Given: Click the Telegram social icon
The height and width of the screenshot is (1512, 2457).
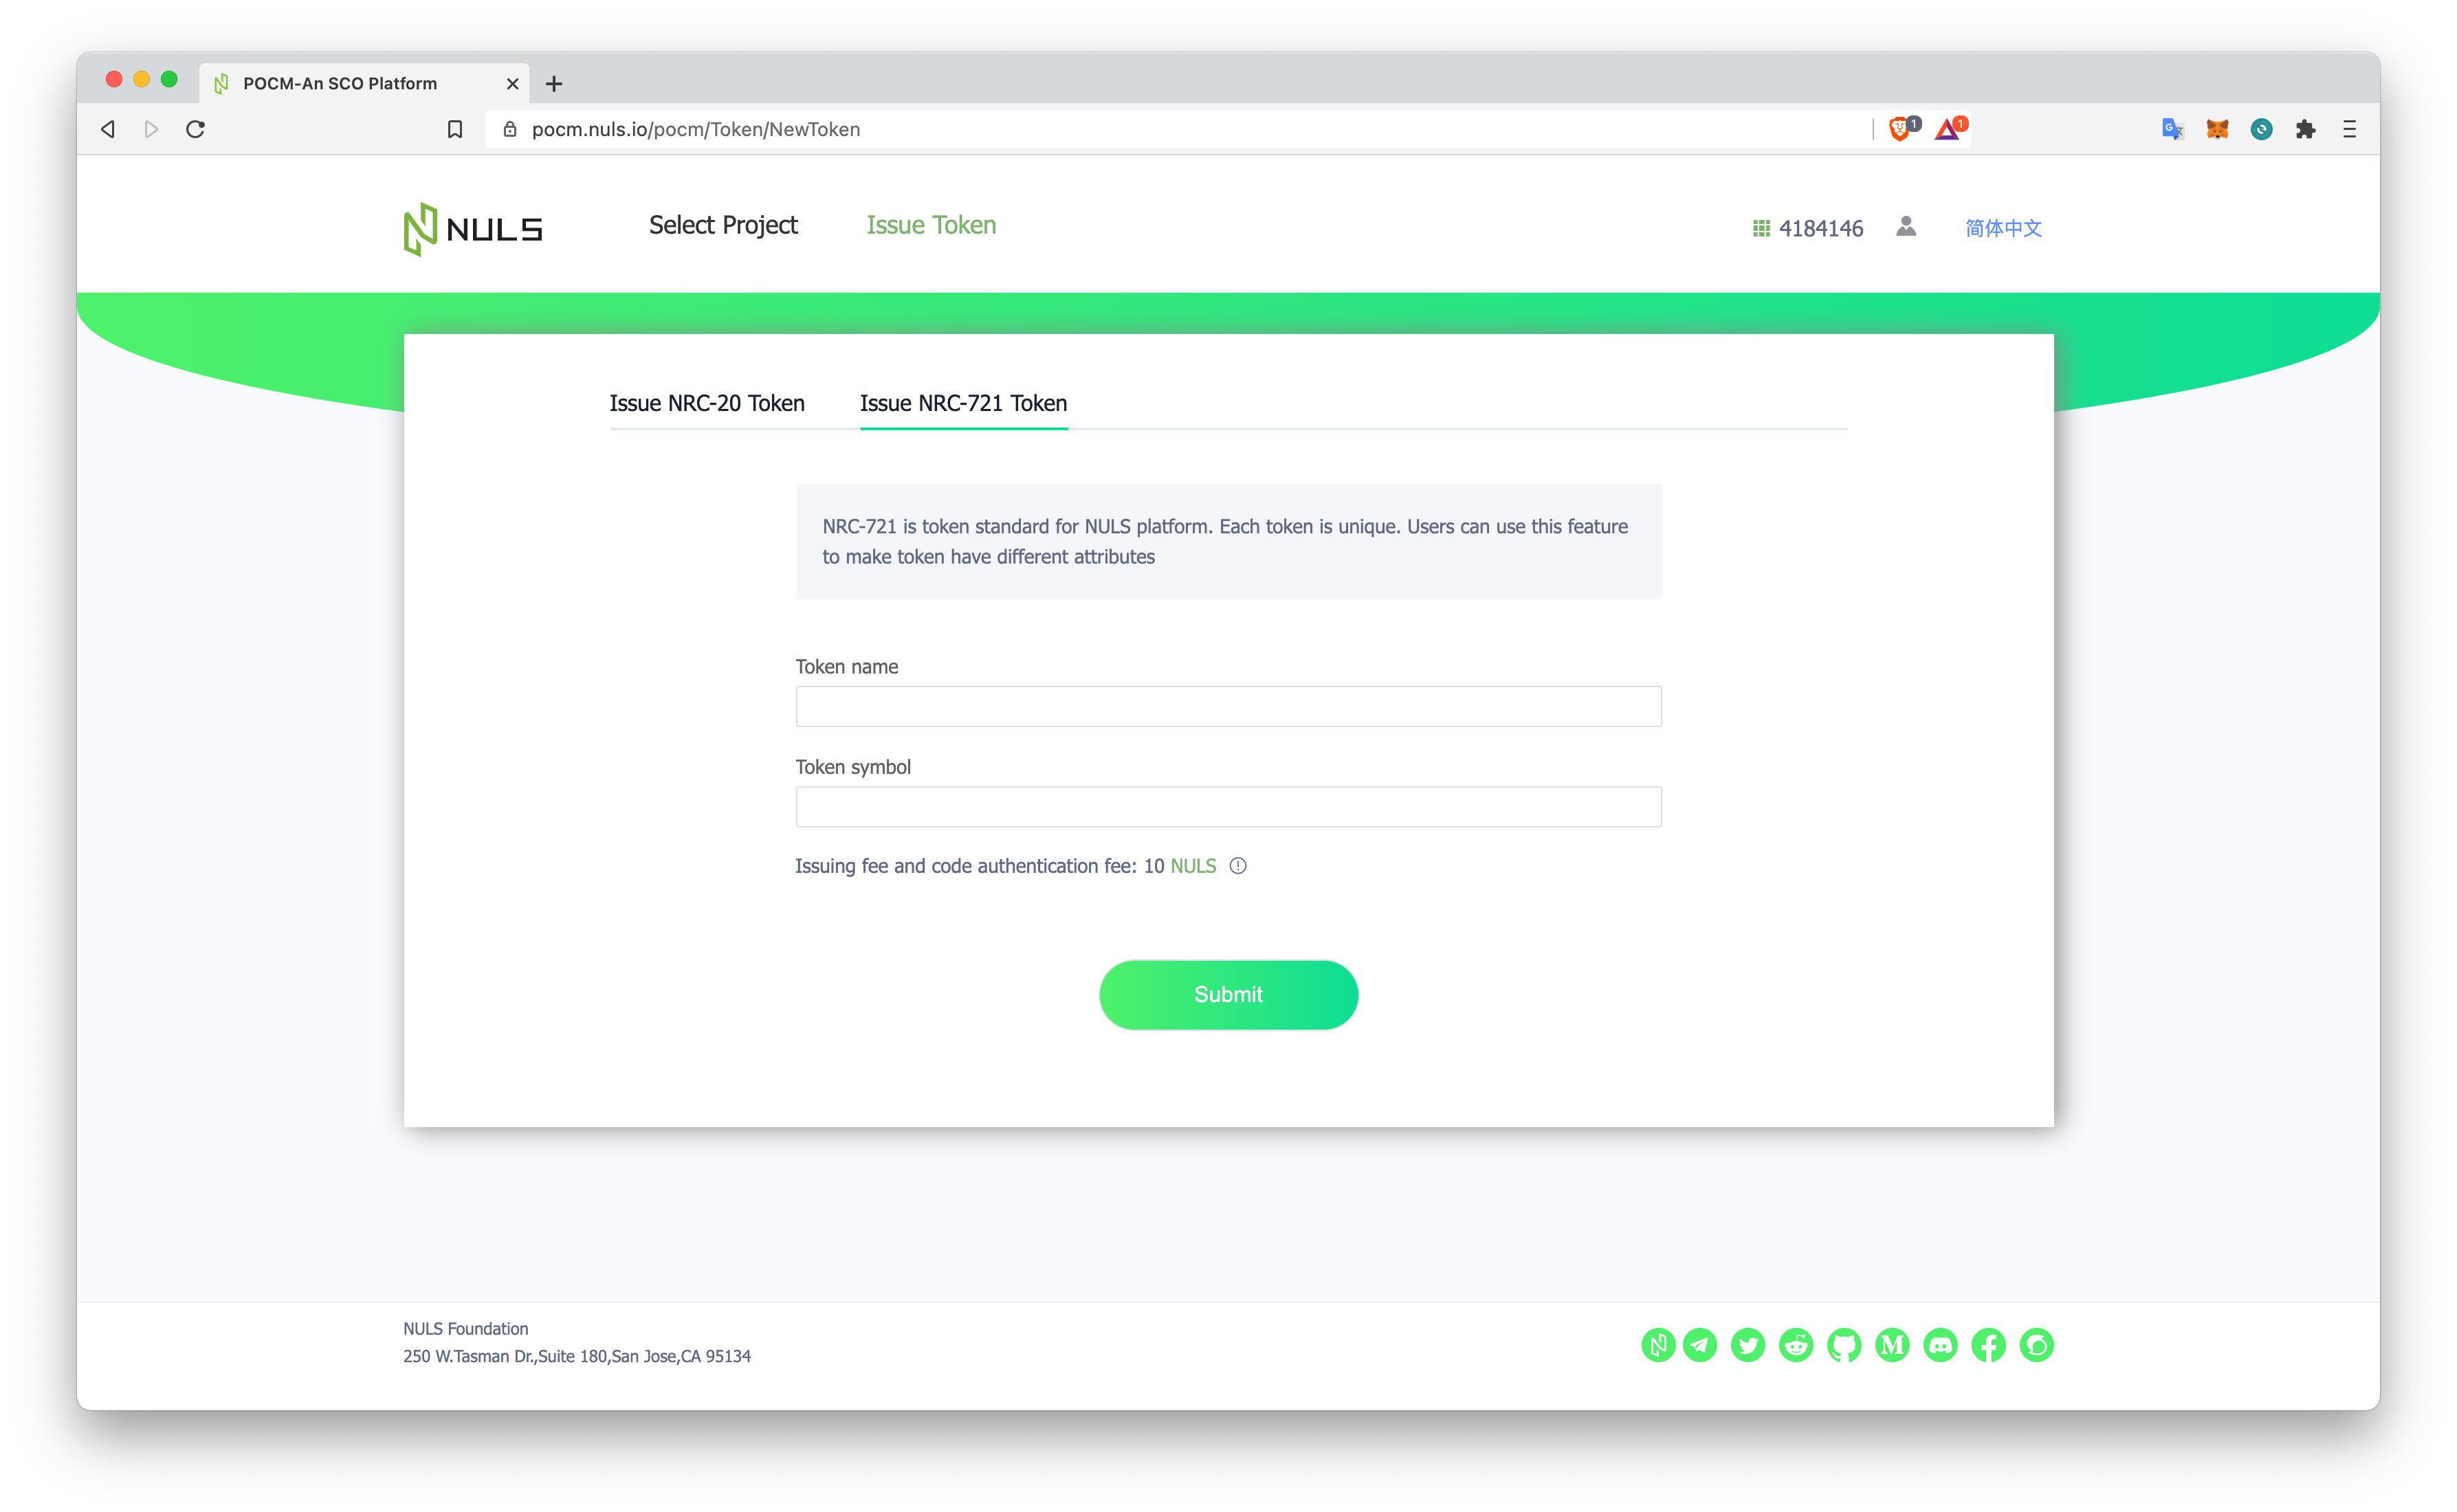Looking at the screenshot, I should pyautogui.click(x=1699, y=1347).
